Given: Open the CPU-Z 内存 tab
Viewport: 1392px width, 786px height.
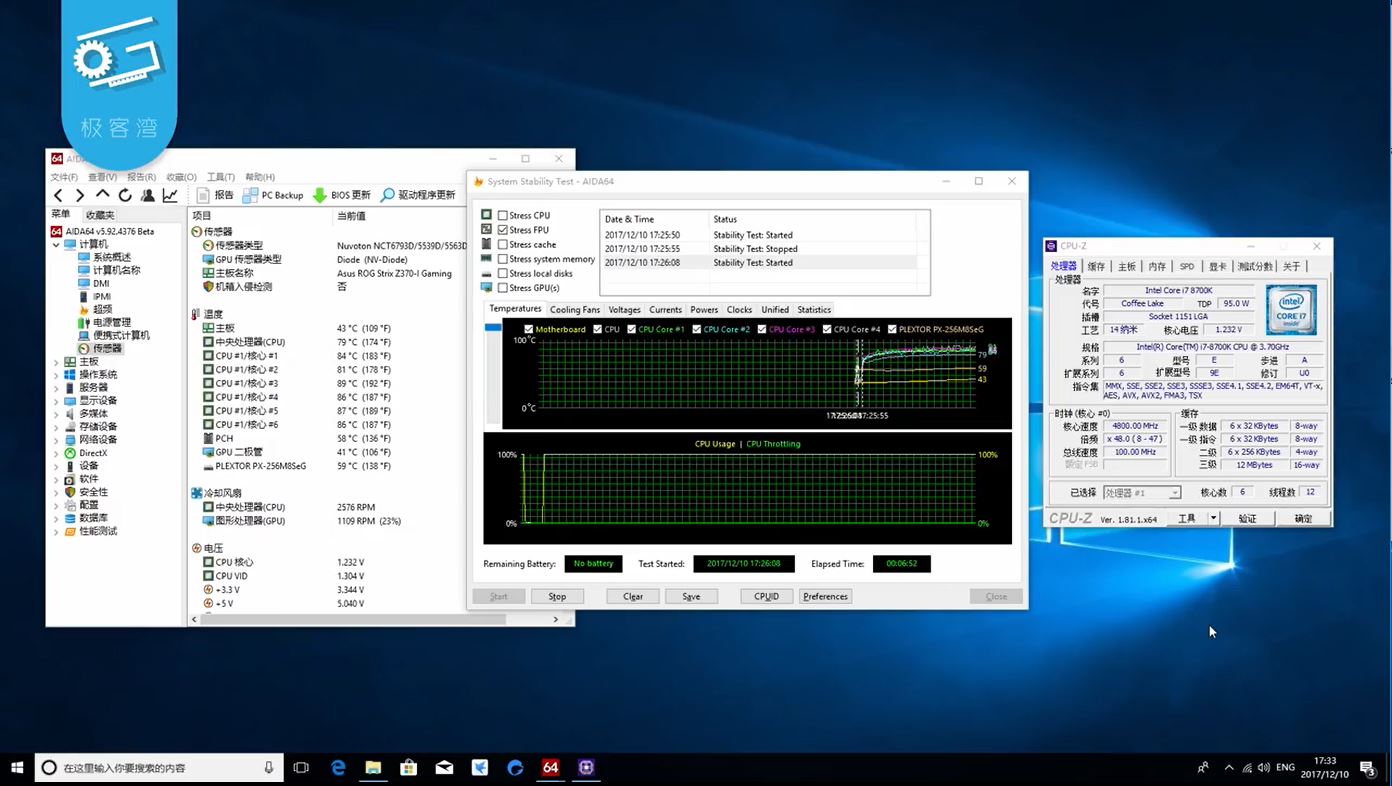Looking at the screenshot, I should tap(1157, 267).
